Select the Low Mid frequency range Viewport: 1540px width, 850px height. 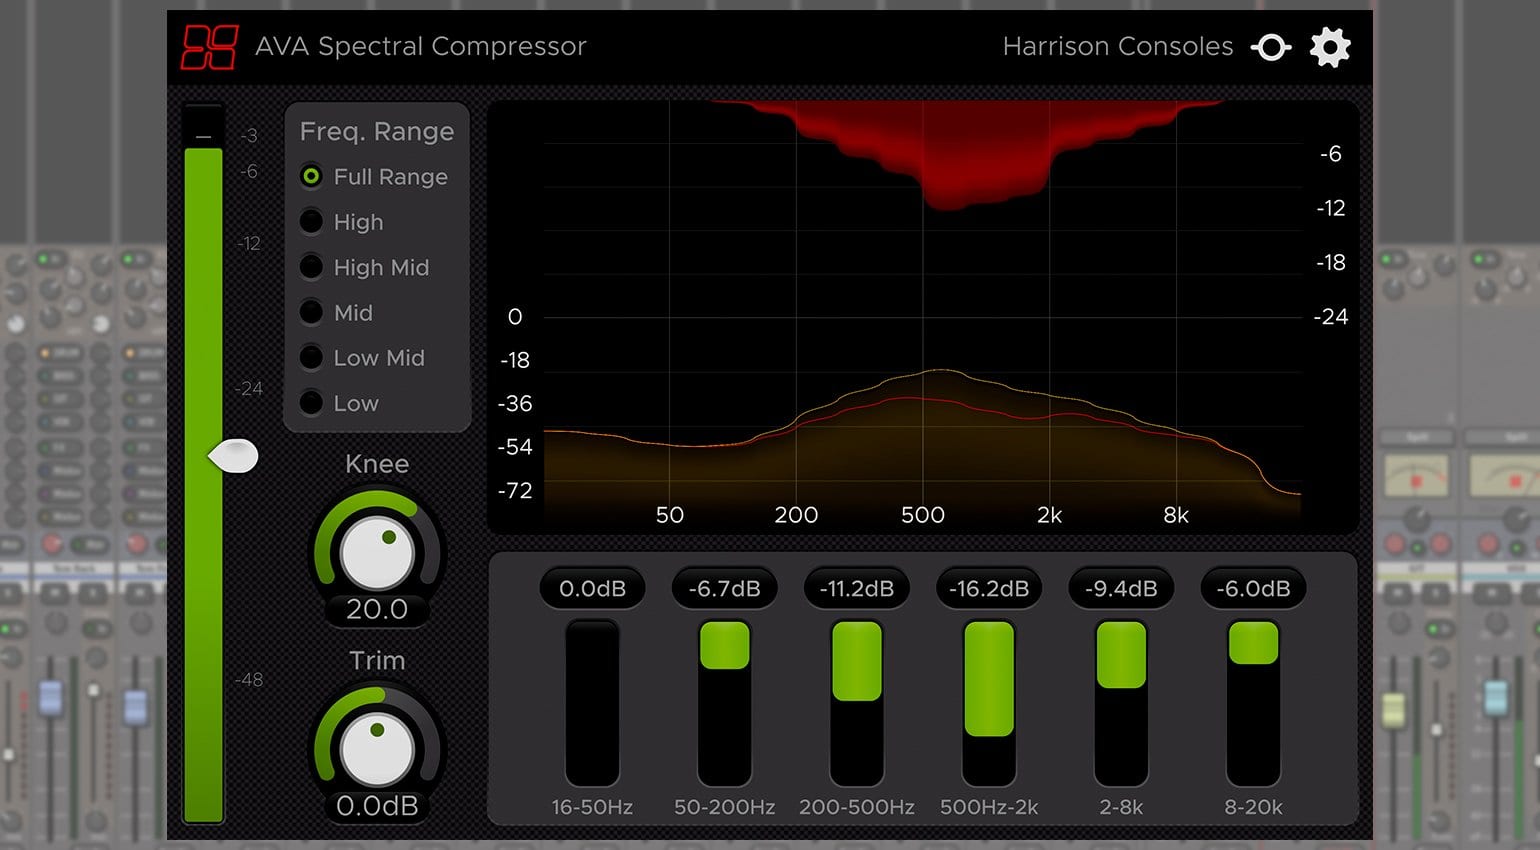pos(311,358)
